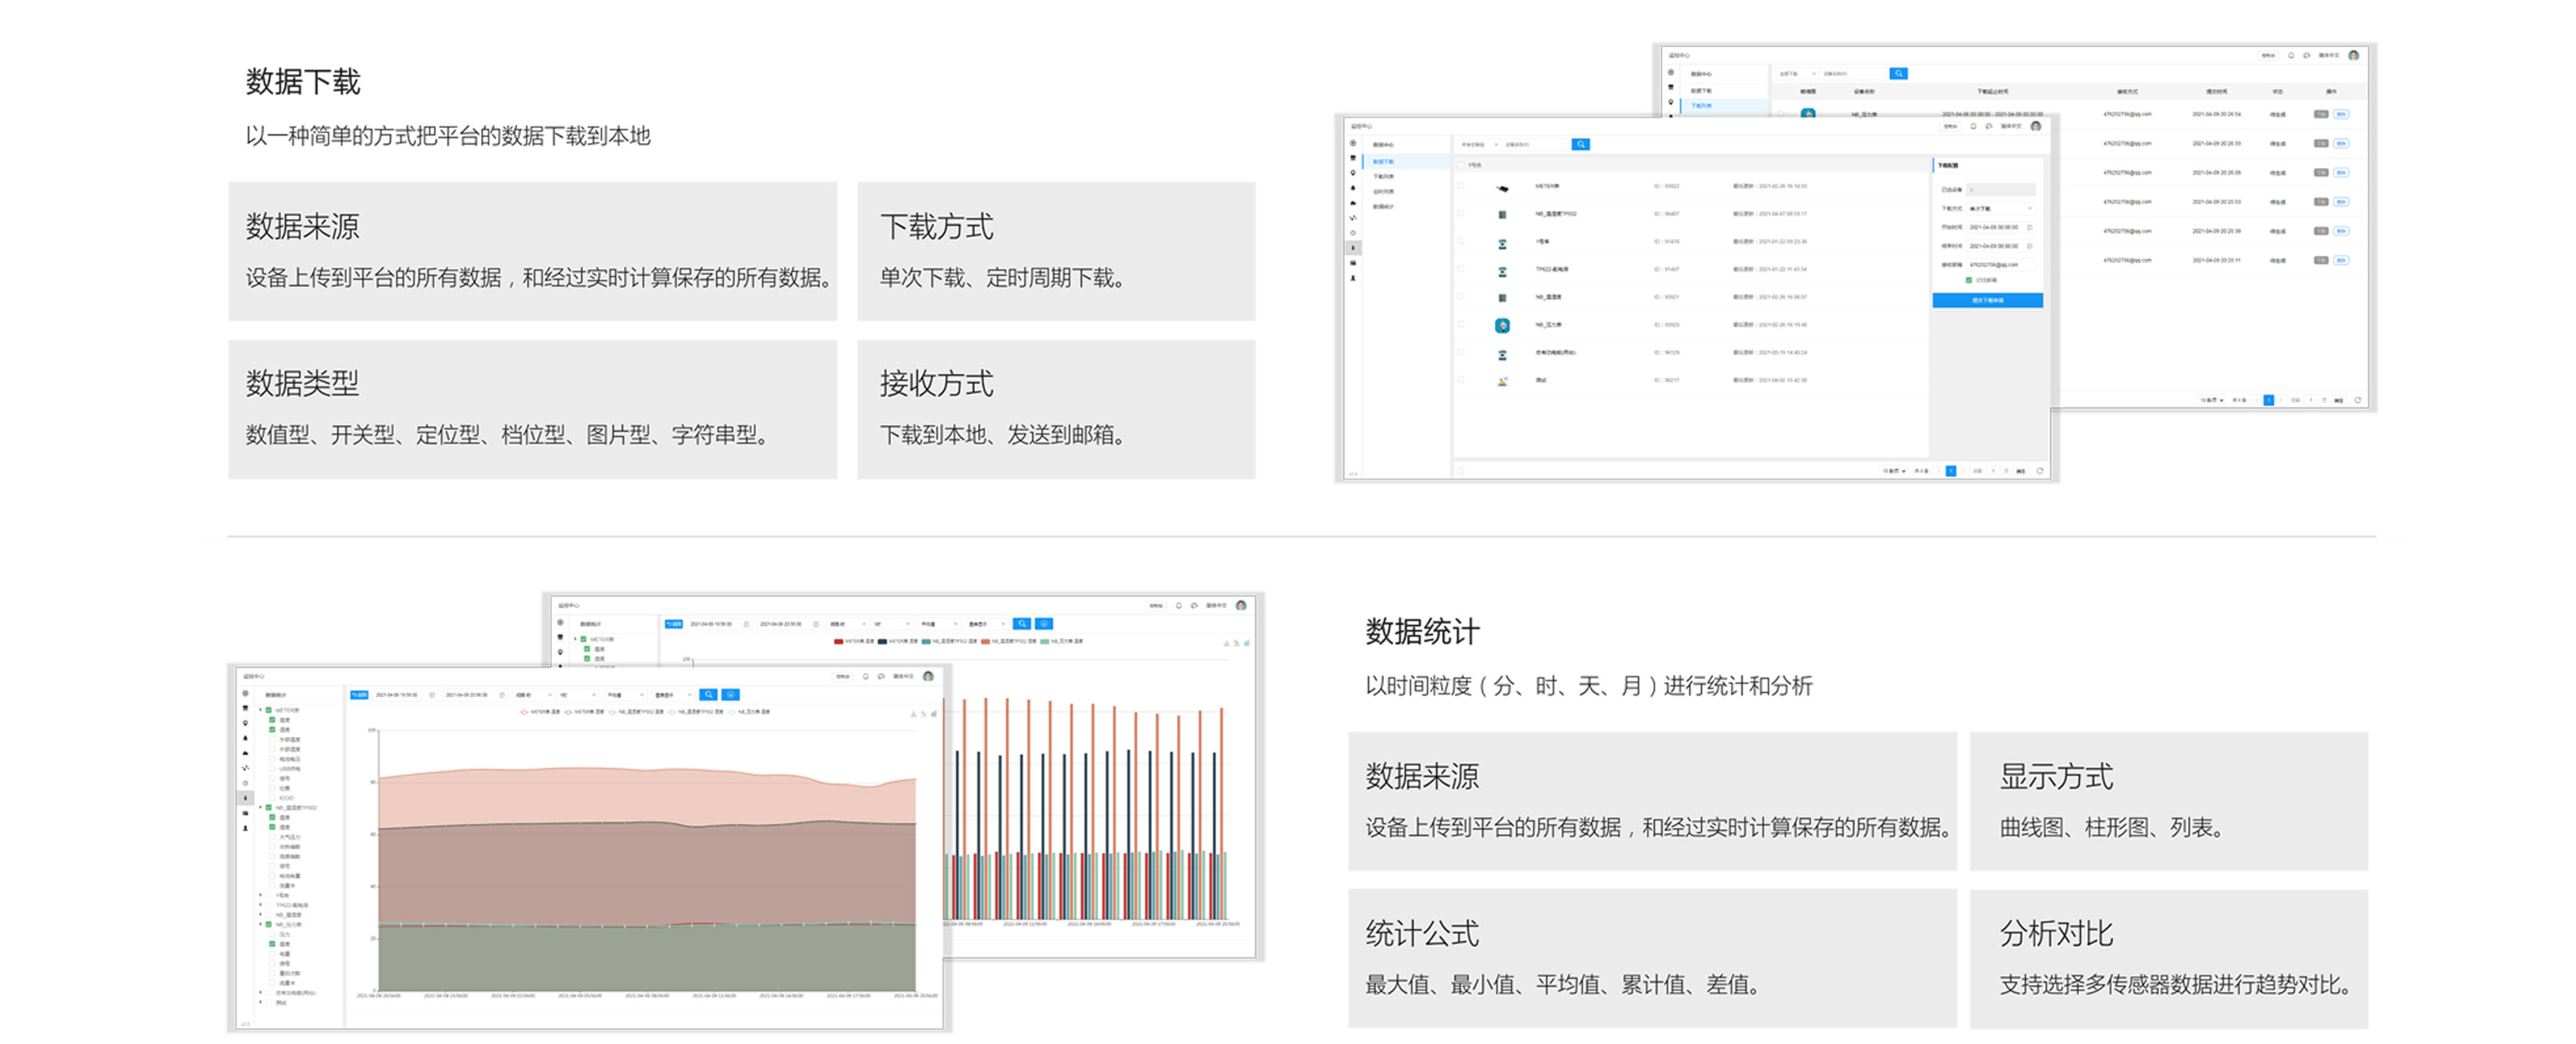
Task: Click blue search button in front download window
Action: click(x=1580, y=145)
